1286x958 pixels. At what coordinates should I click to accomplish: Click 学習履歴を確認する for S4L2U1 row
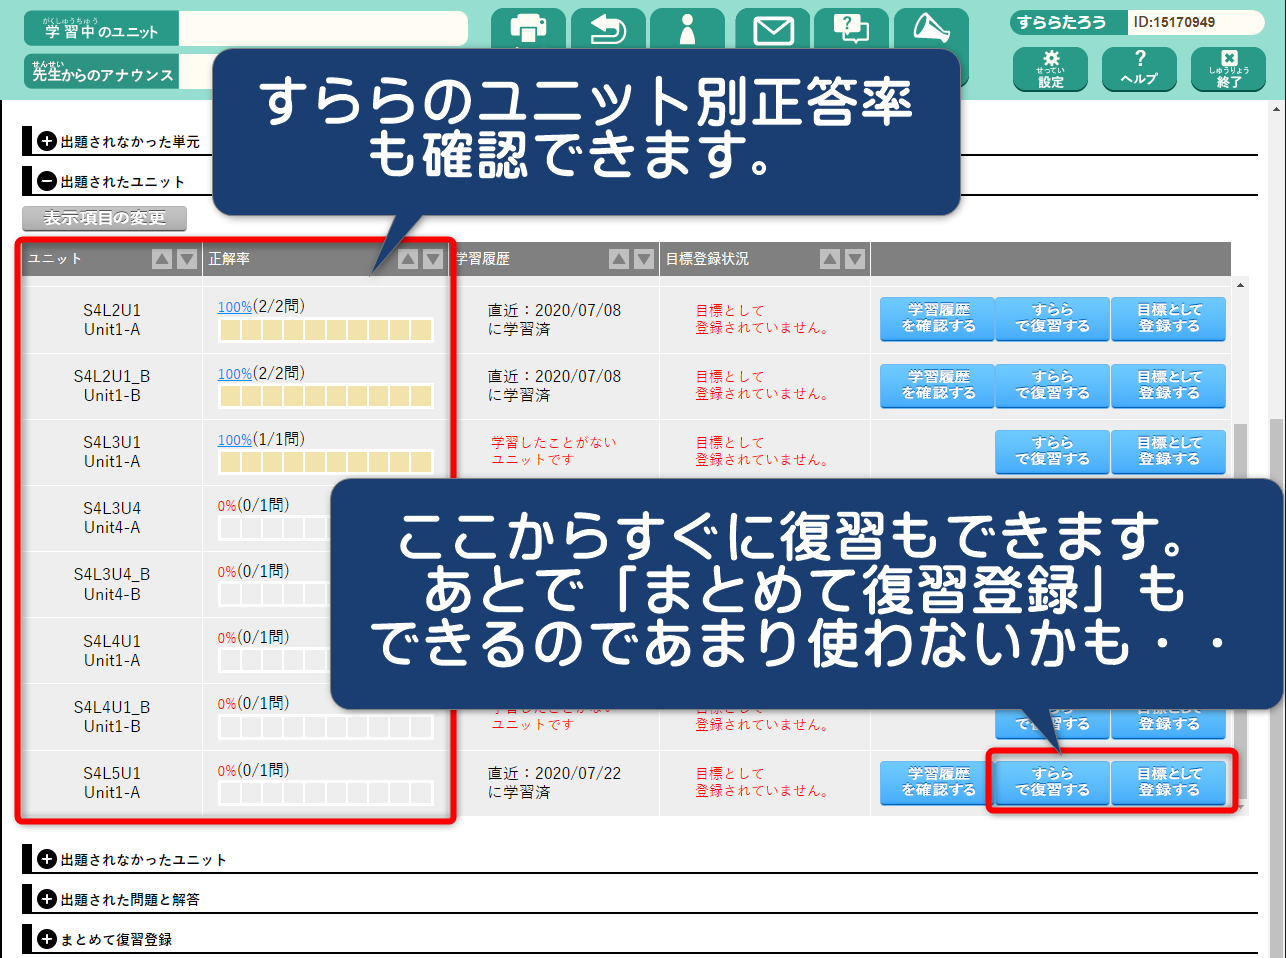pyautogui.click(x=938, y=319)
